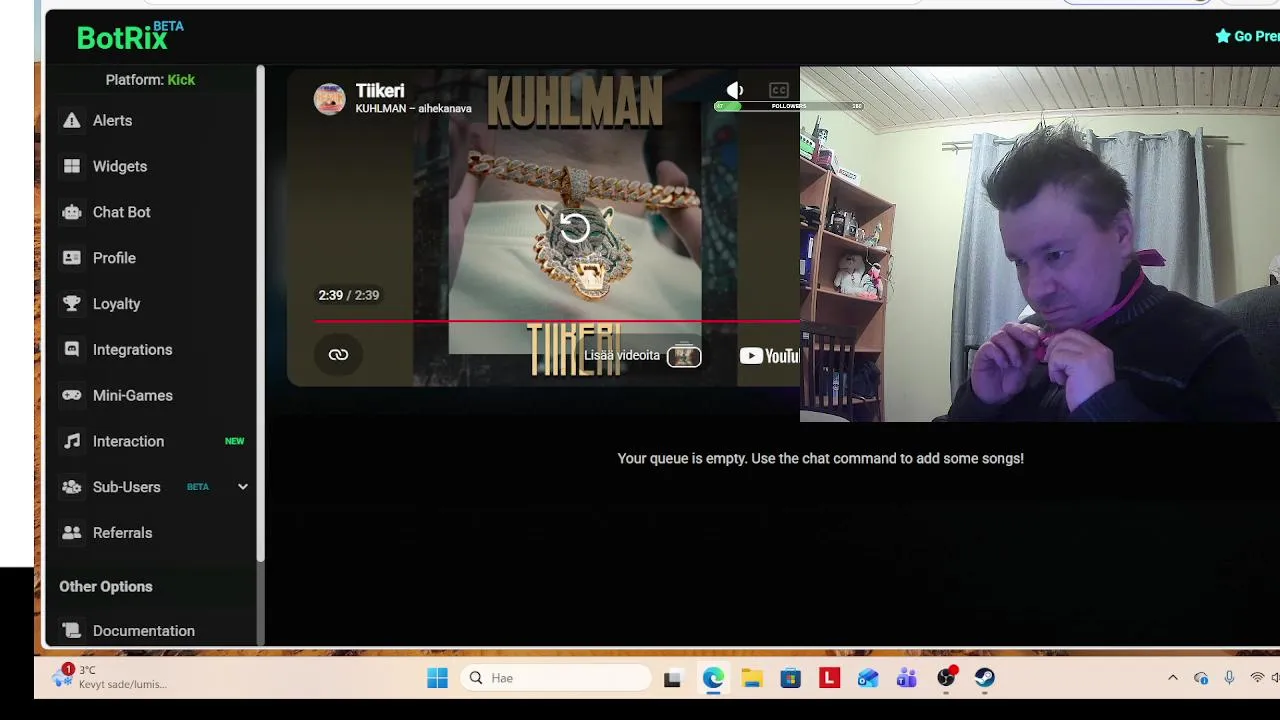Mute the video with the speaker icon
Viewport: 1280px width, 720px height.
735,91
